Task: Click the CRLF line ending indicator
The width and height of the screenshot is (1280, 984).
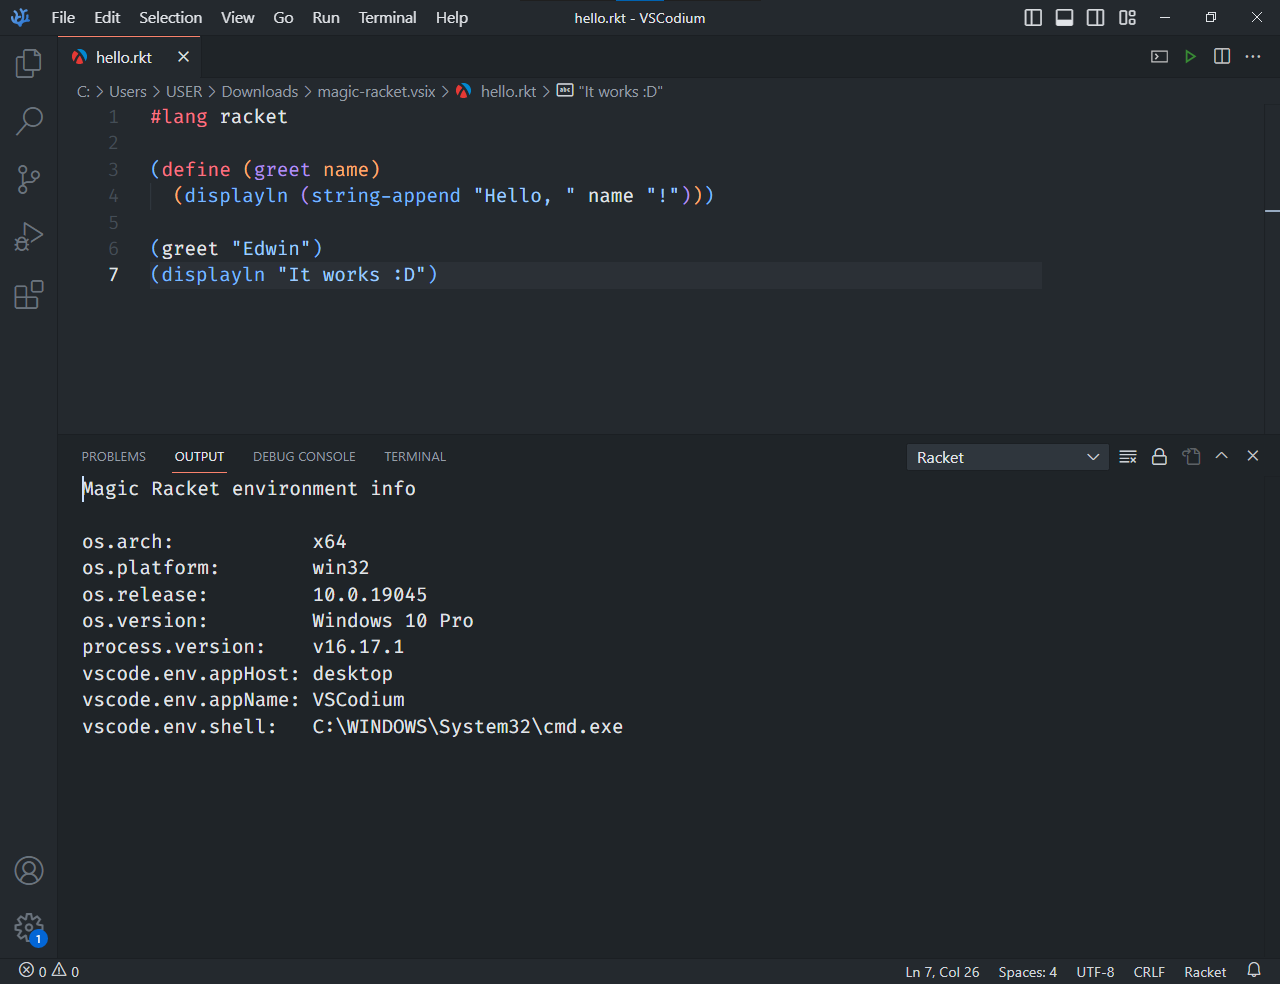Action: 1149,971
